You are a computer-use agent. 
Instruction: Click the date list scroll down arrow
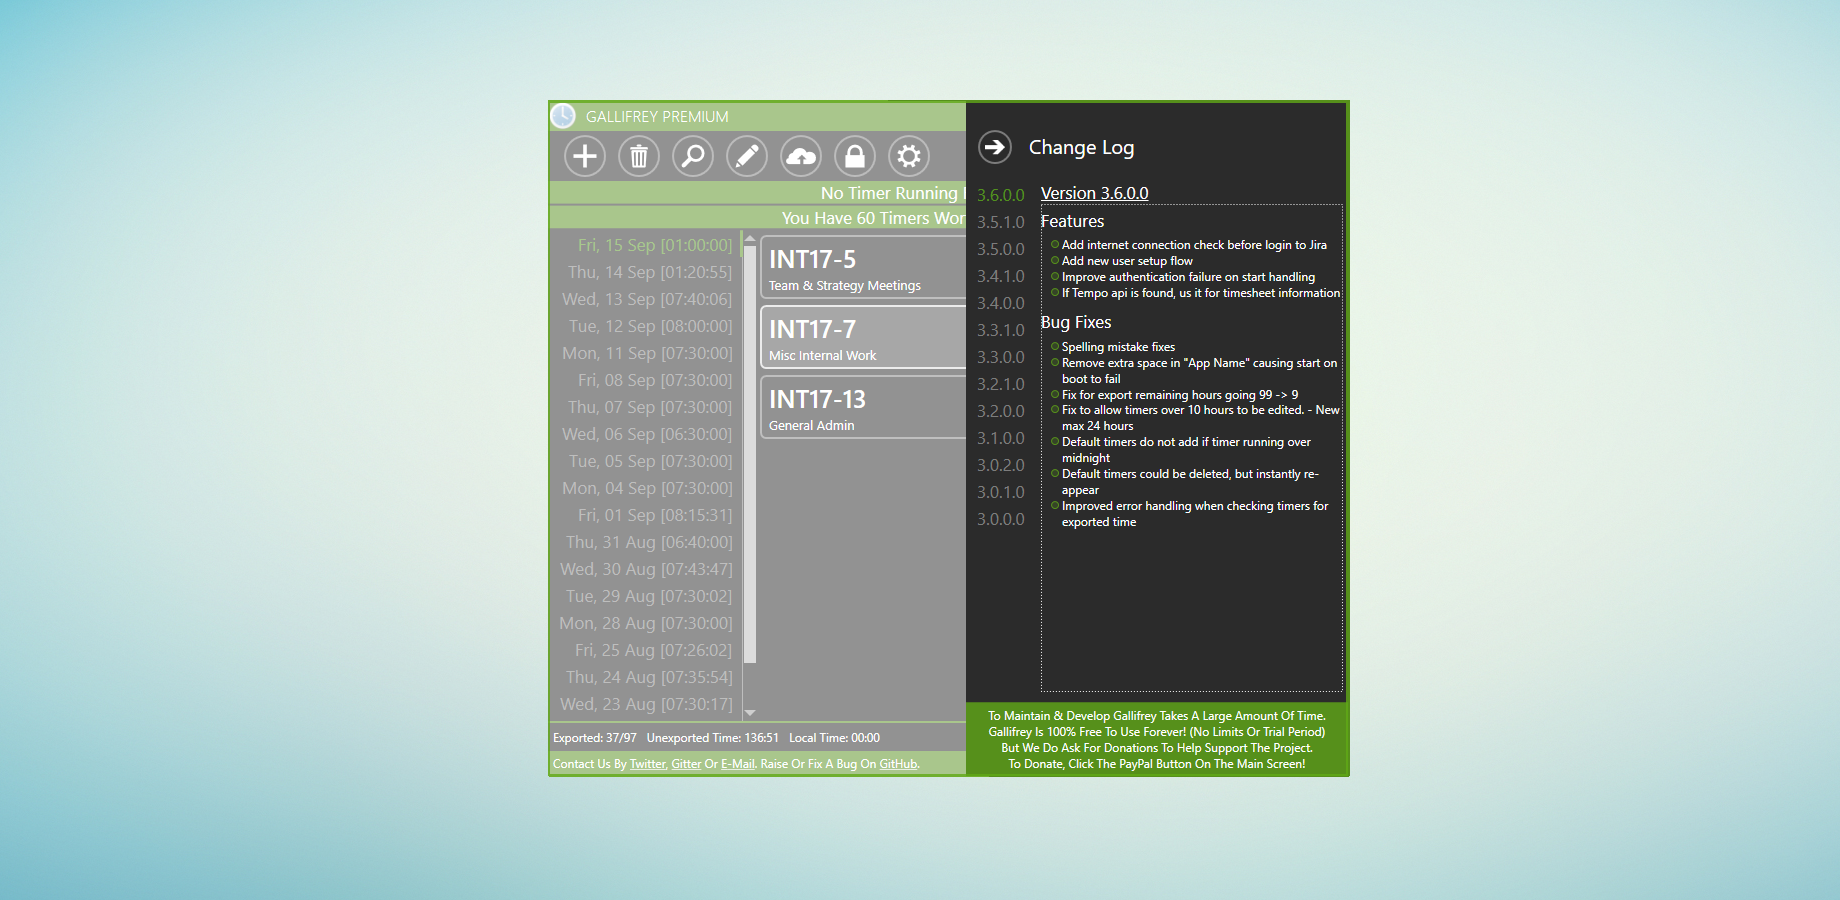750,713
